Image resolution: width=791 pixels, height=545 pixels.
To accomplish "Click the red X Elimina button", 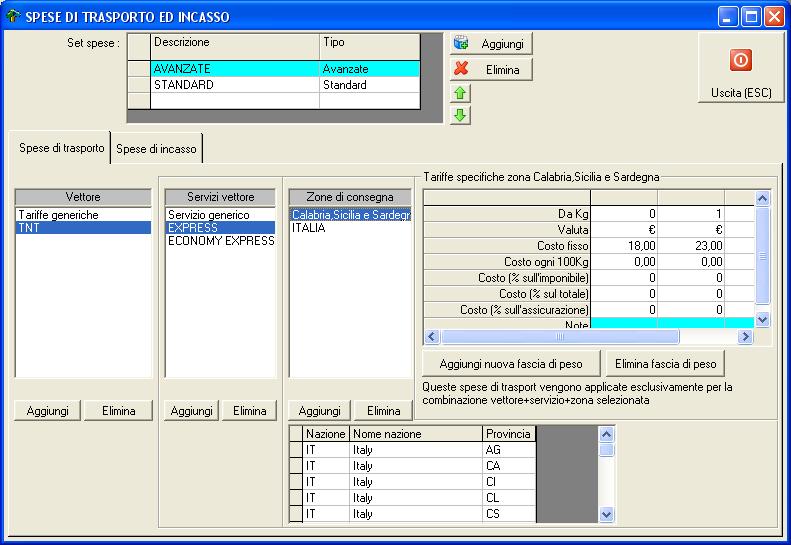I will pyautogui.click(x=491, y=70).
